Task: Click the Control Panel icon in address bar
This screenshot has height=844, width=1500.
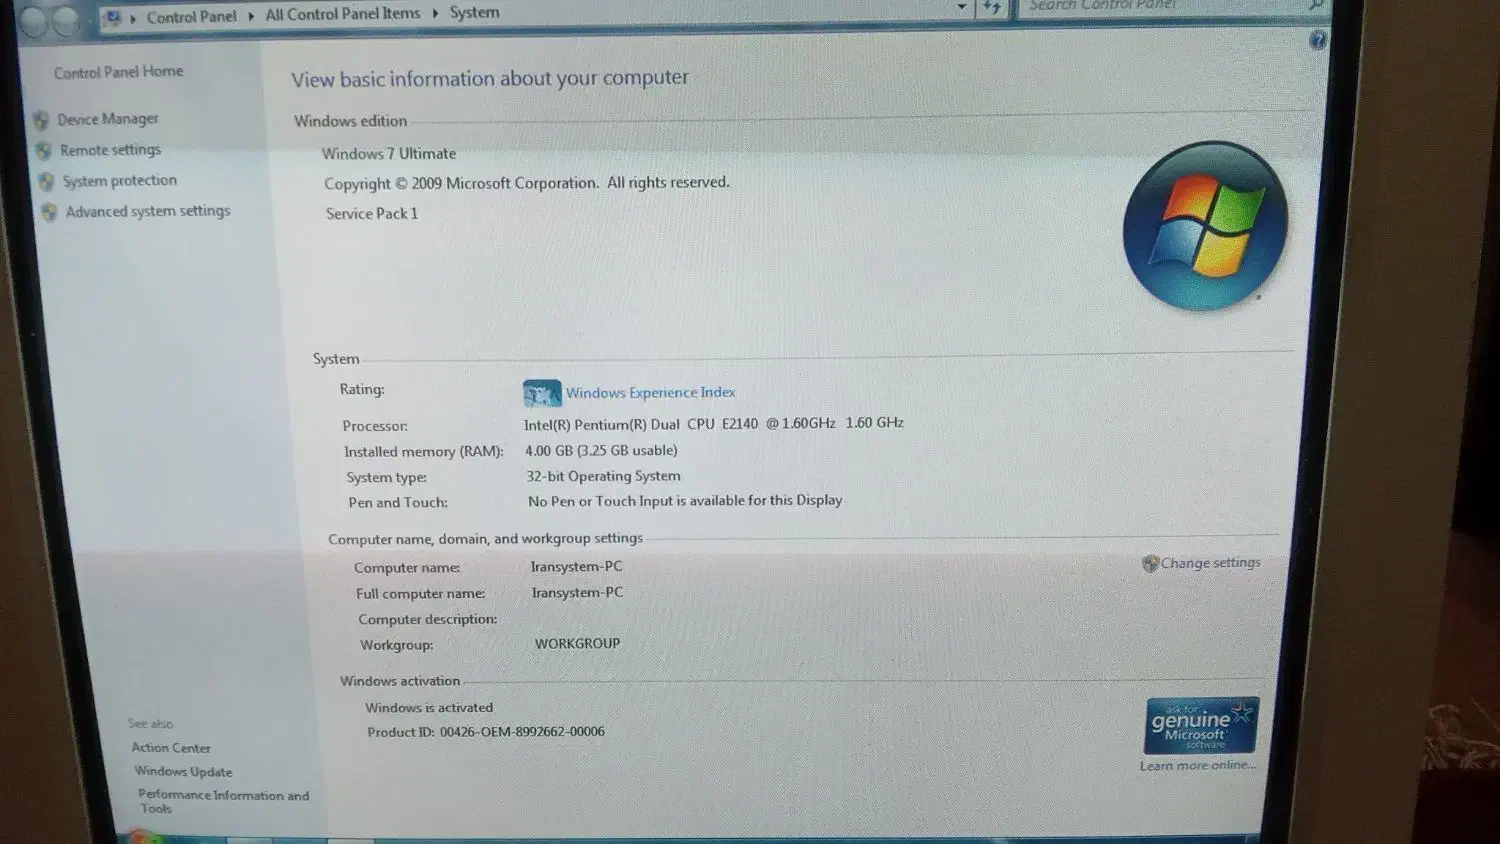Action: 113,18
